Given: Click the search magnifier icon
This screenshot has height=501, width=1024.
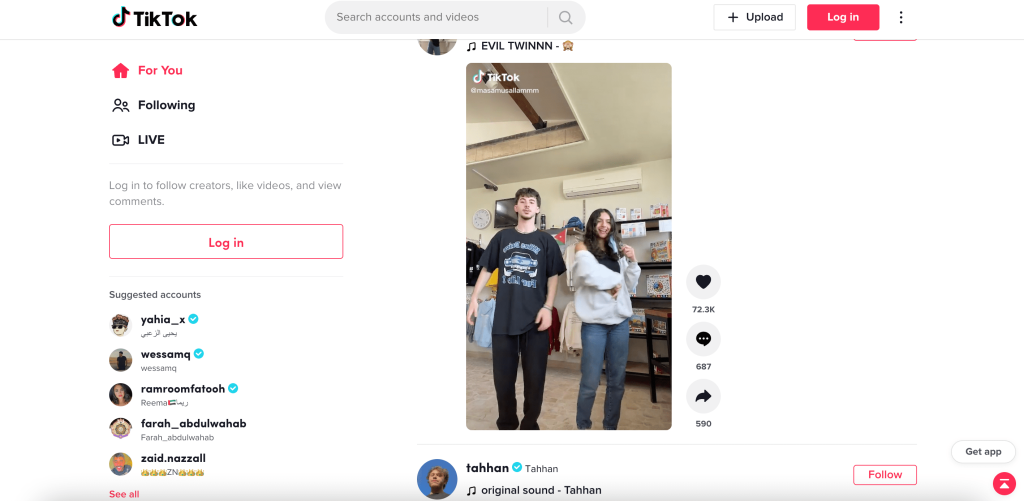Looking at the screenshot, I should click(566, 18).
